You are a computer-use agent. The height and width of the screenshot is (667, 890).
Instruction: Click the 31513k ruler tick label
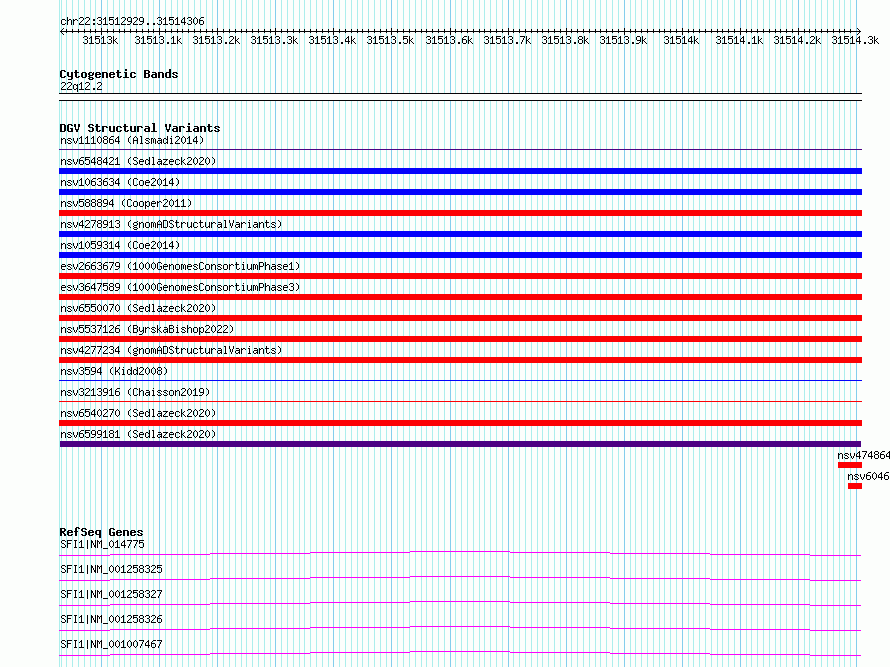[x=100, y=40]
